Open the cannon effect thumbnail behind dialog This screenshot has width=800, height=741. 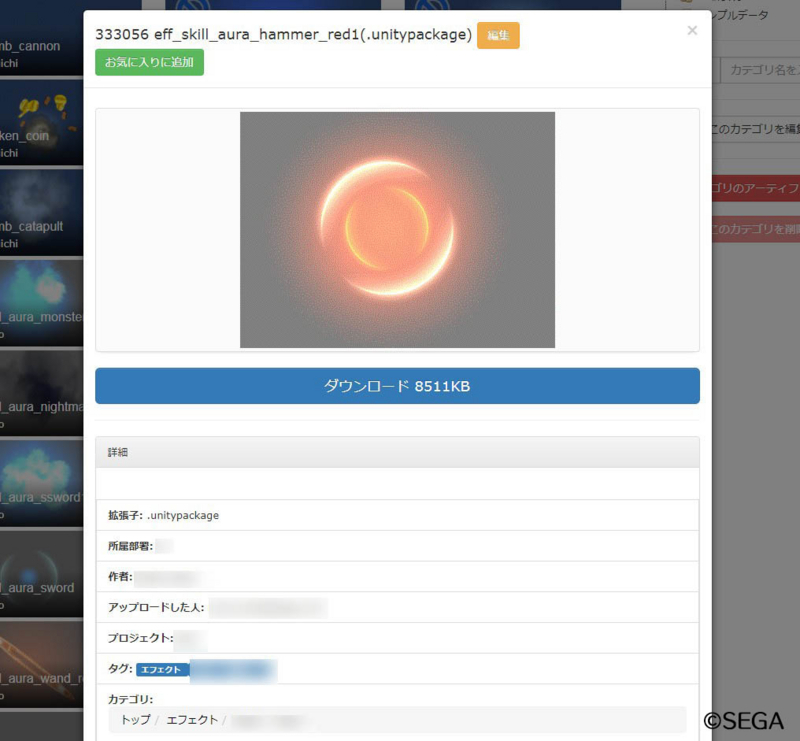41,38
